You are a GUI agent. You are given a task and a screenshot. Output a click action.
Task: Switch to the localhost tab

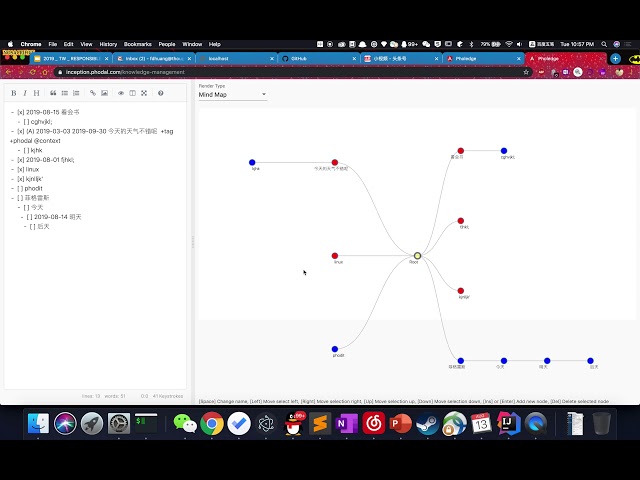[237, 59]
